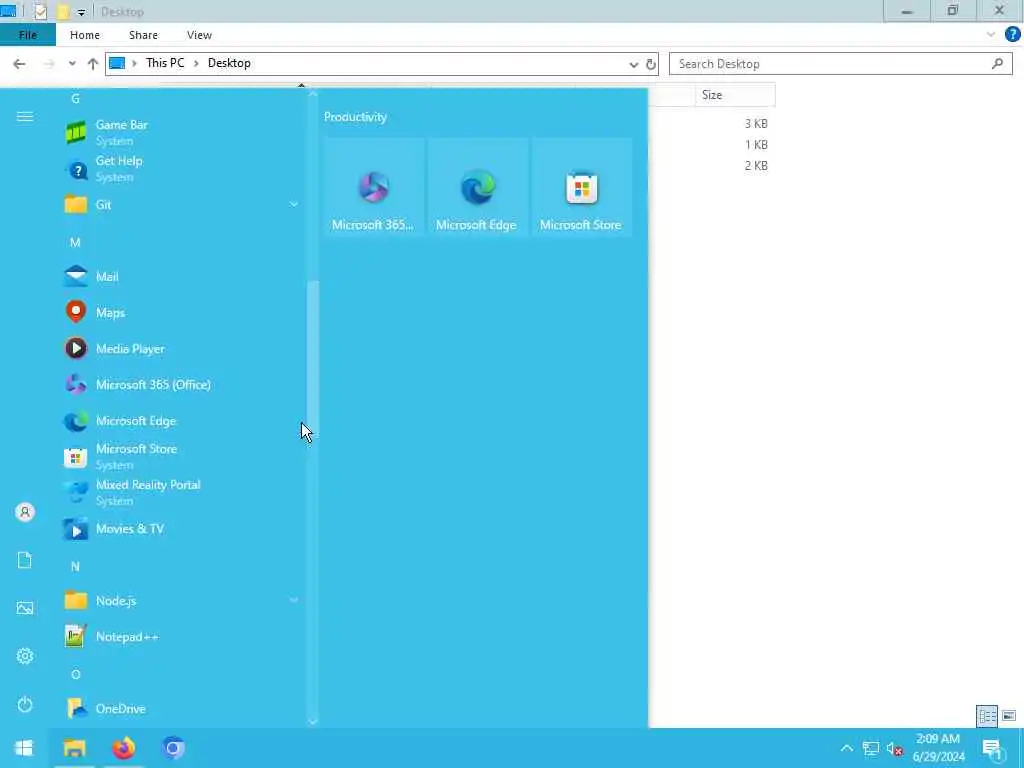Launch Chromium from the taskbar

coord(173,748)
